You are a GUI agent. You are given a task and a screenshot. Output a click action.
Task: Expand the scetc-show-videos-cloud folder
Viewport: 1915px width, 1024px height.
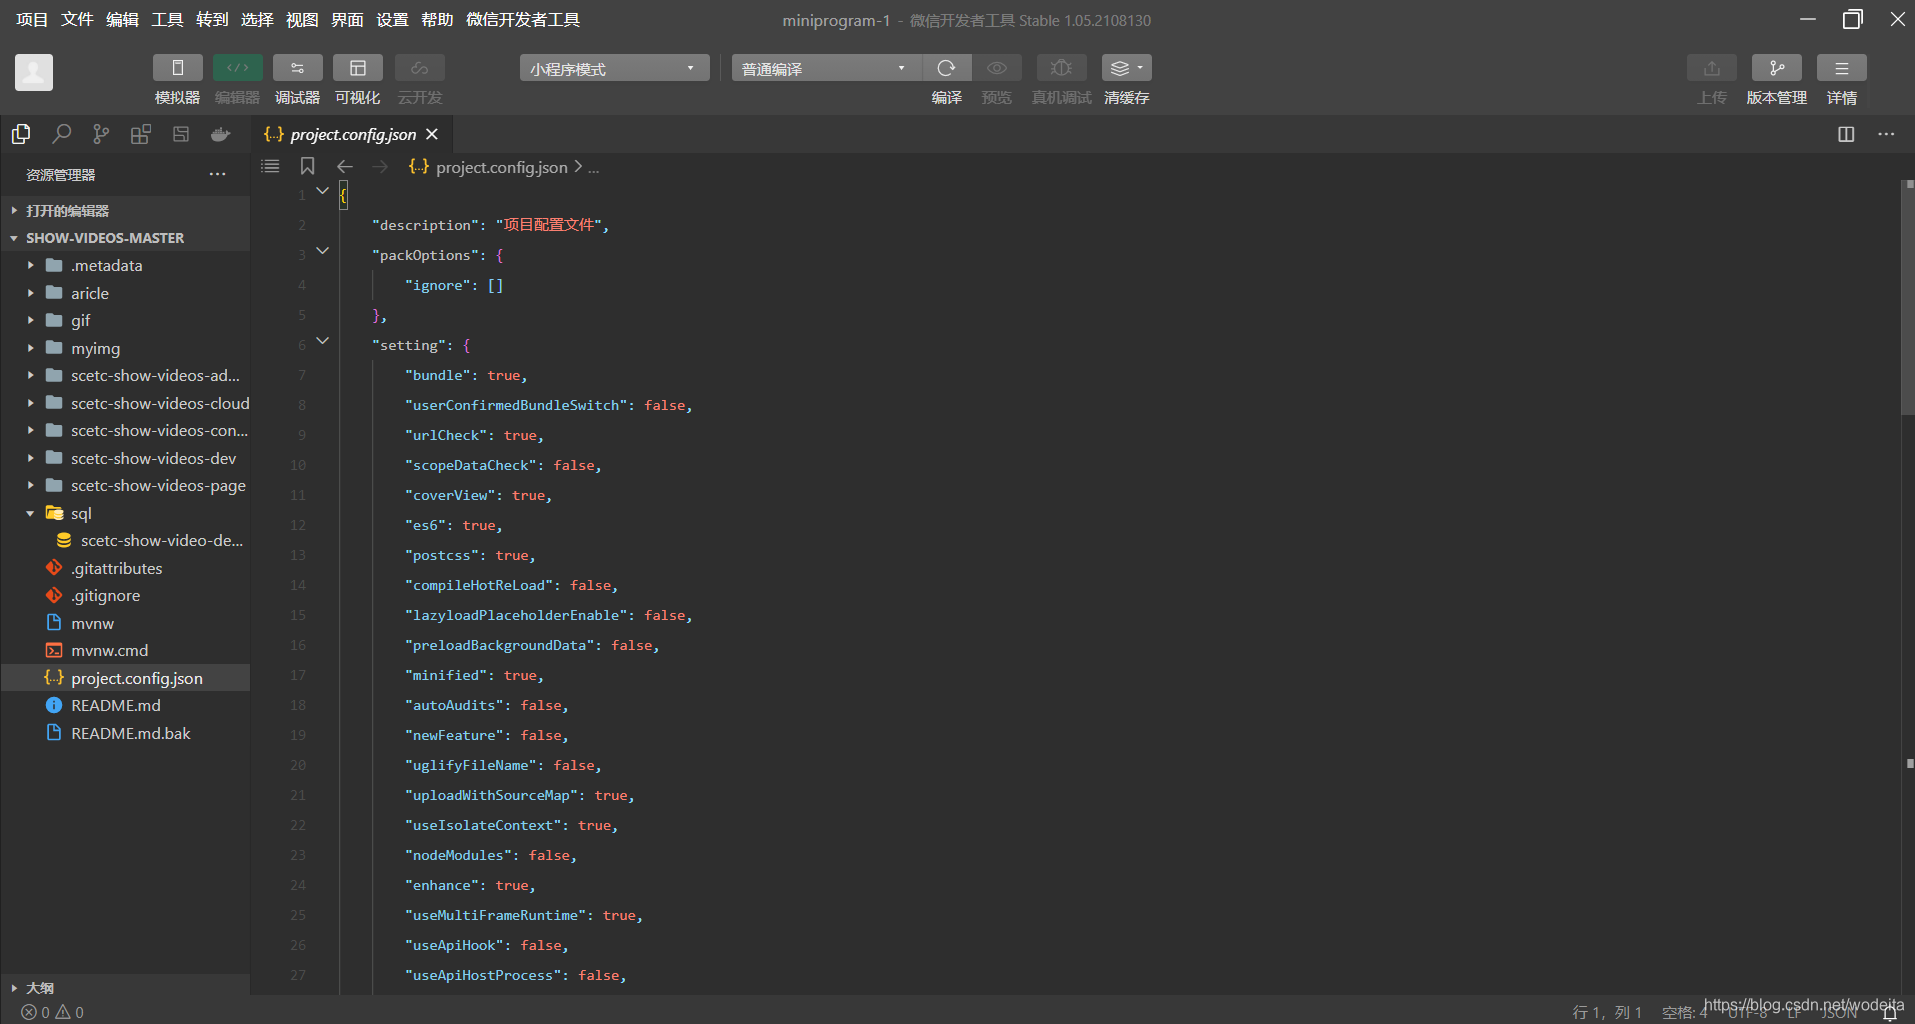pyautogui.click(x=125, y=403)
